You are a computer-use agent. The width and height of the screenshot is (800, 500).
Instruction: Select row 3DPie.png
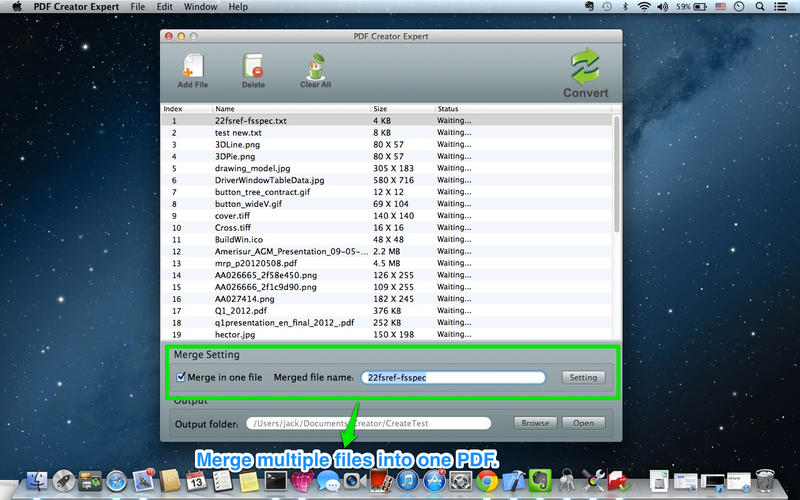[387, 156]
